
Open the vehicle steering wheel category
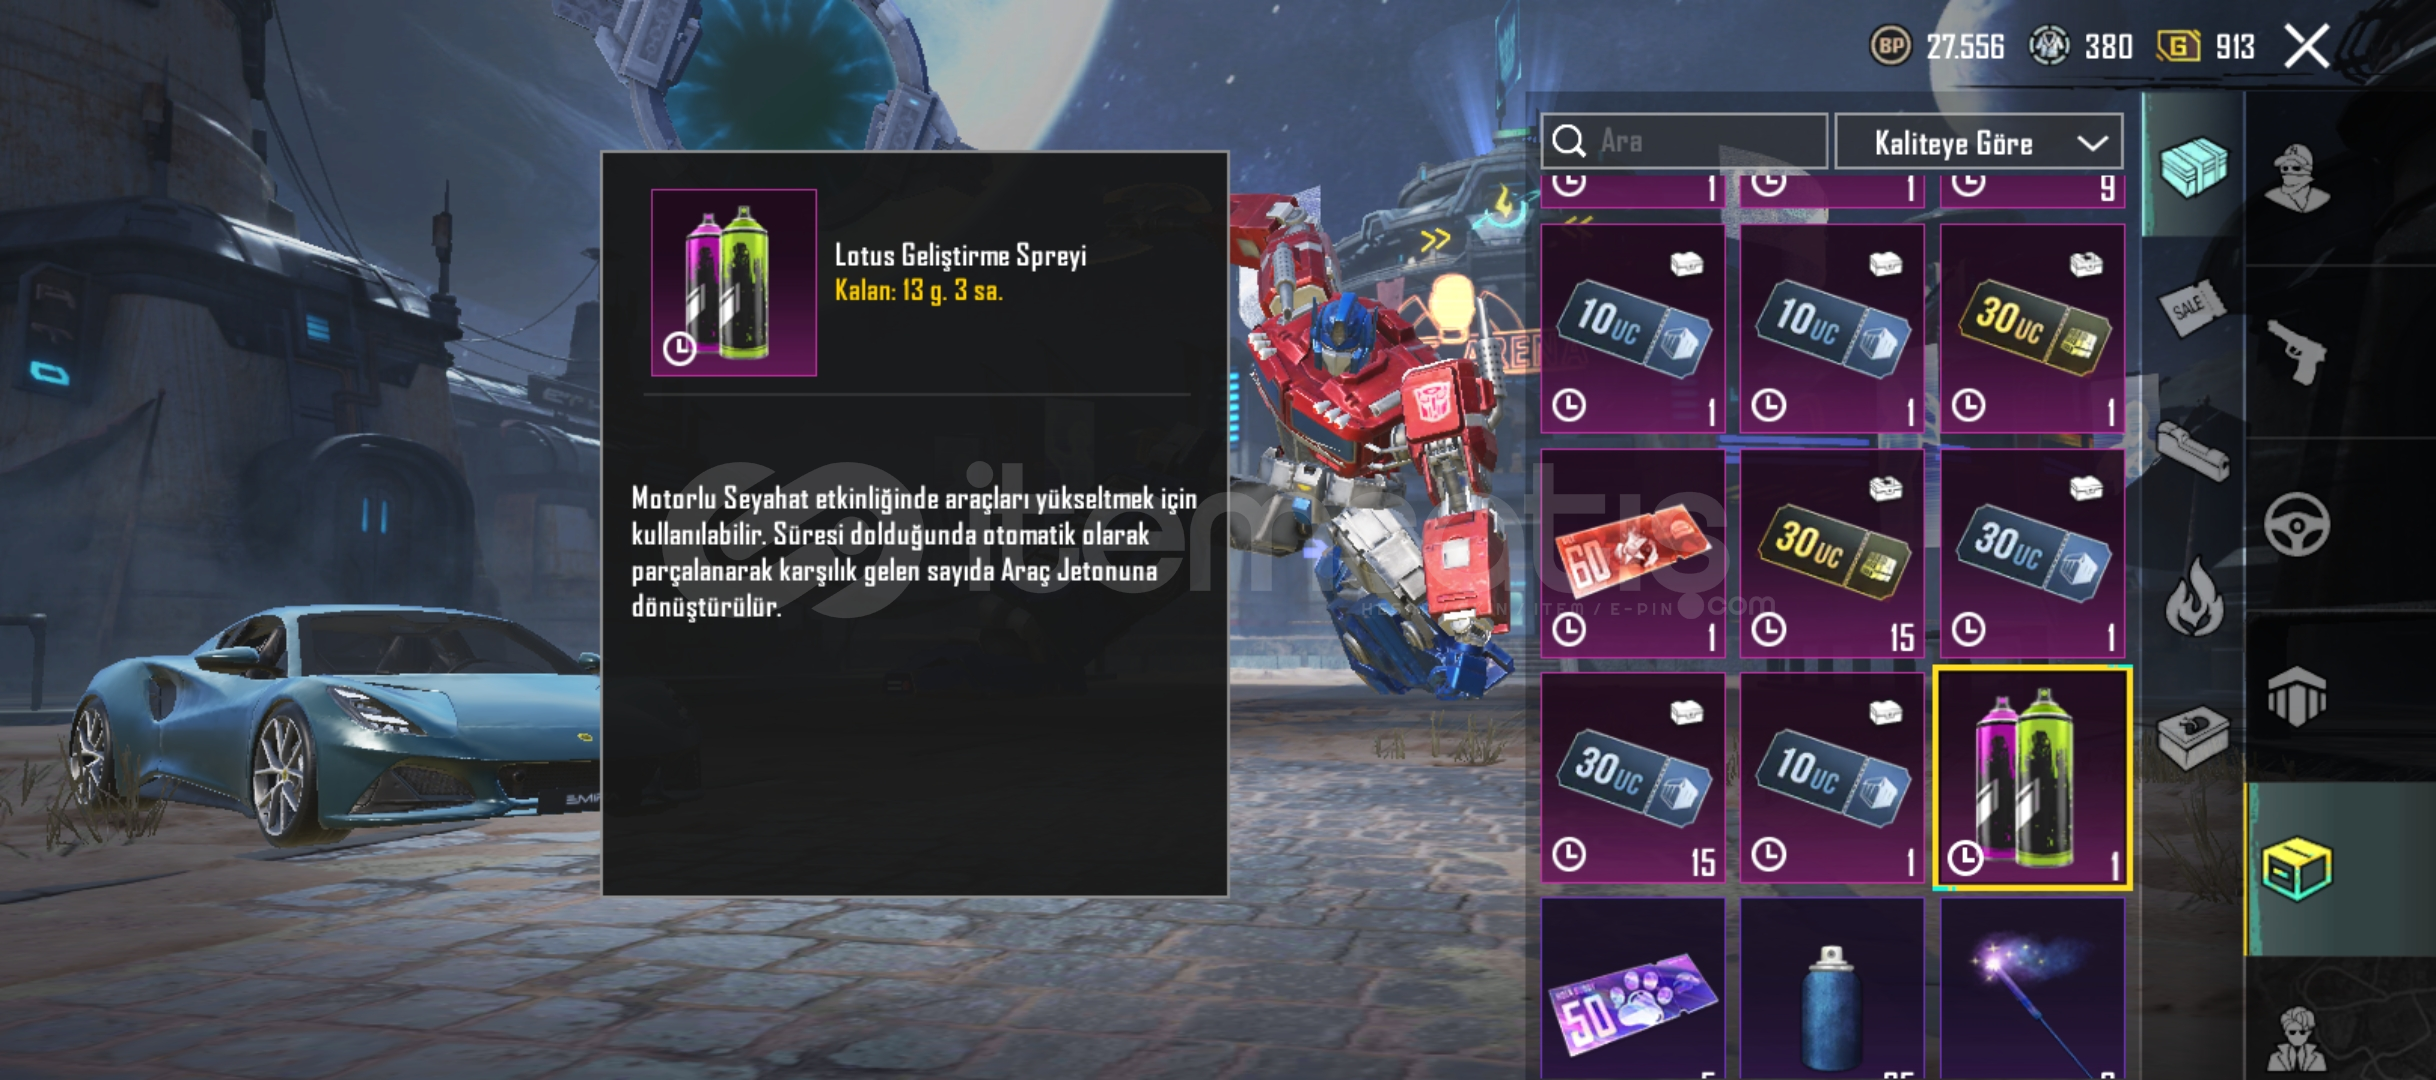click(2297, 525)
